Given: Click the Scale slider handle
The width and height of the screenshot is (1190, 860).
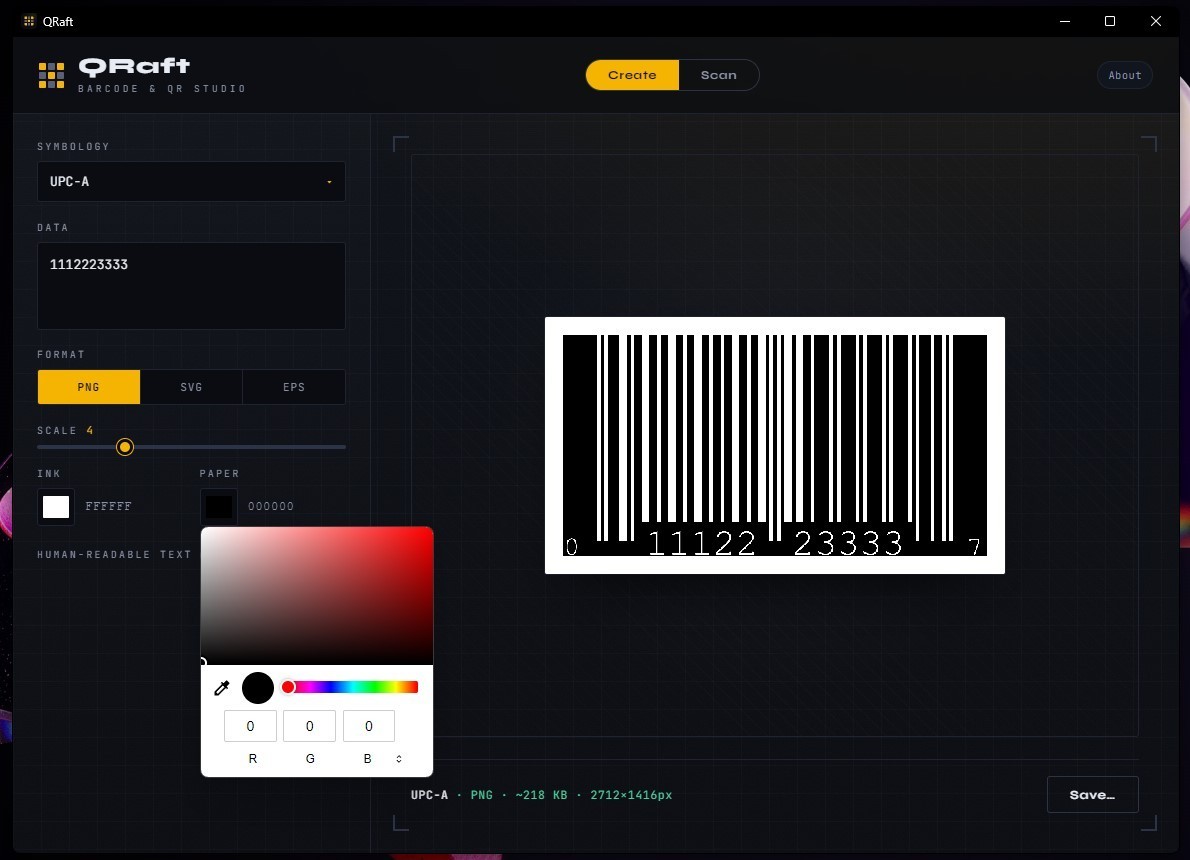Looking at the screenshot, I should pos(125,447).
